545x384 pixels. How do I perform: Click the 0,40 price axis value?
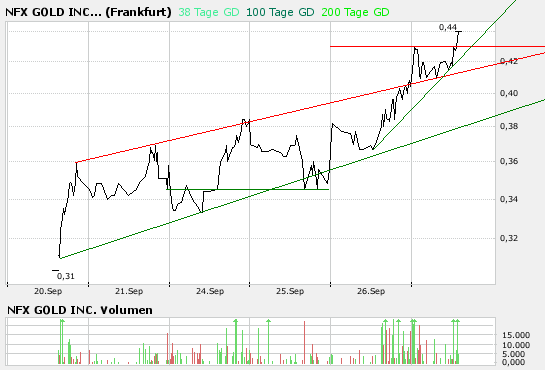coord(509,93)
